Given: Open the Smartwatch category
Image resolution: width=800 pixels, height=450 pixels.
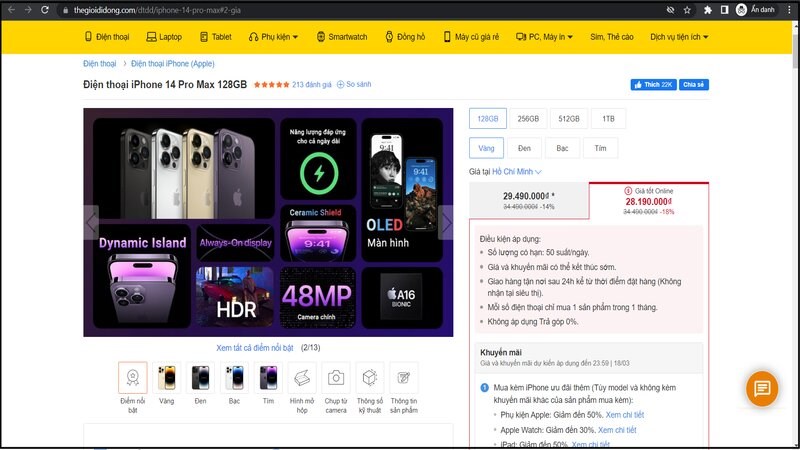Looking at the screenshot, I should 342,37.
